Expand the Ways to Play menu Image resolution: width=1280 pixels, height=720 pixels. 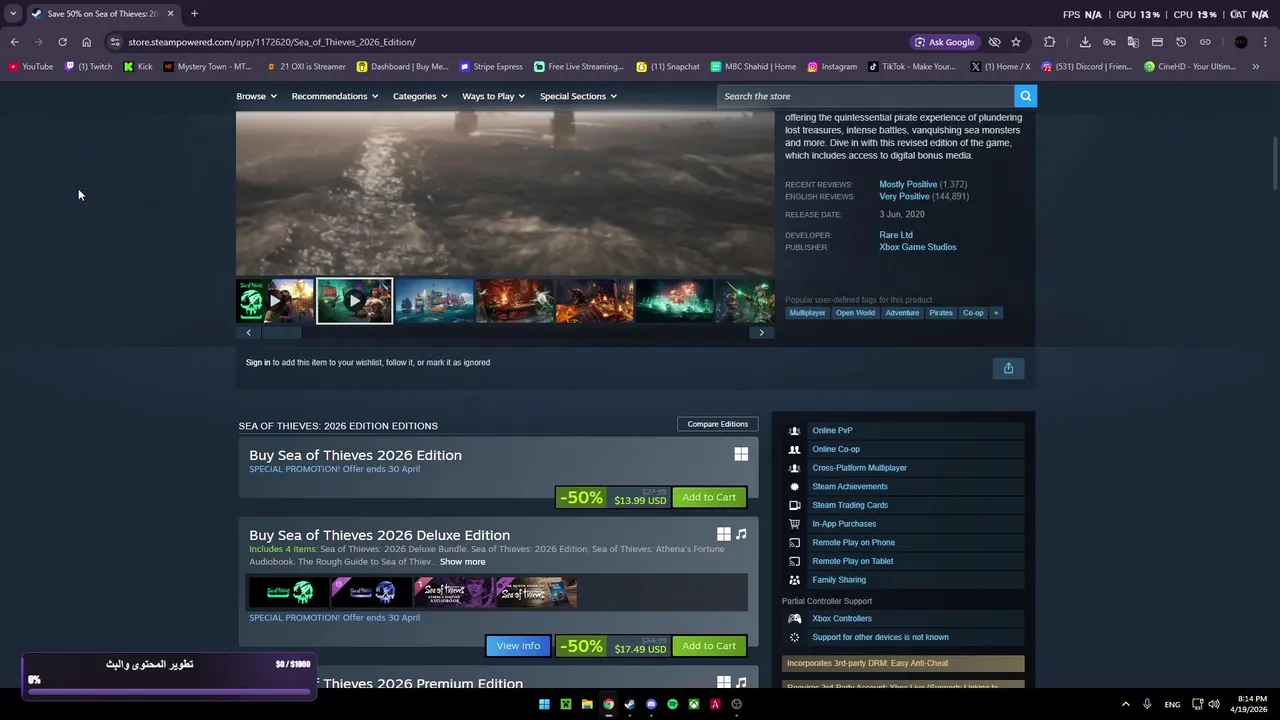click(494, 96)
